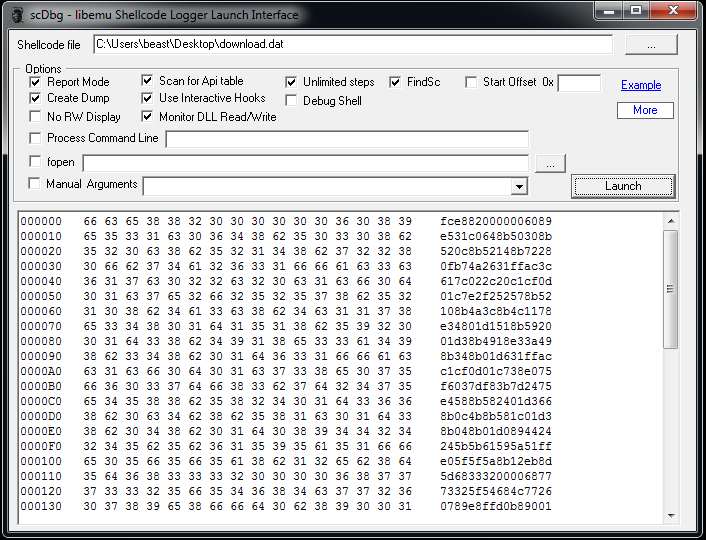Click the scDbg app icon in title bar
Screen dimensions: 706x540
[18, 15]
